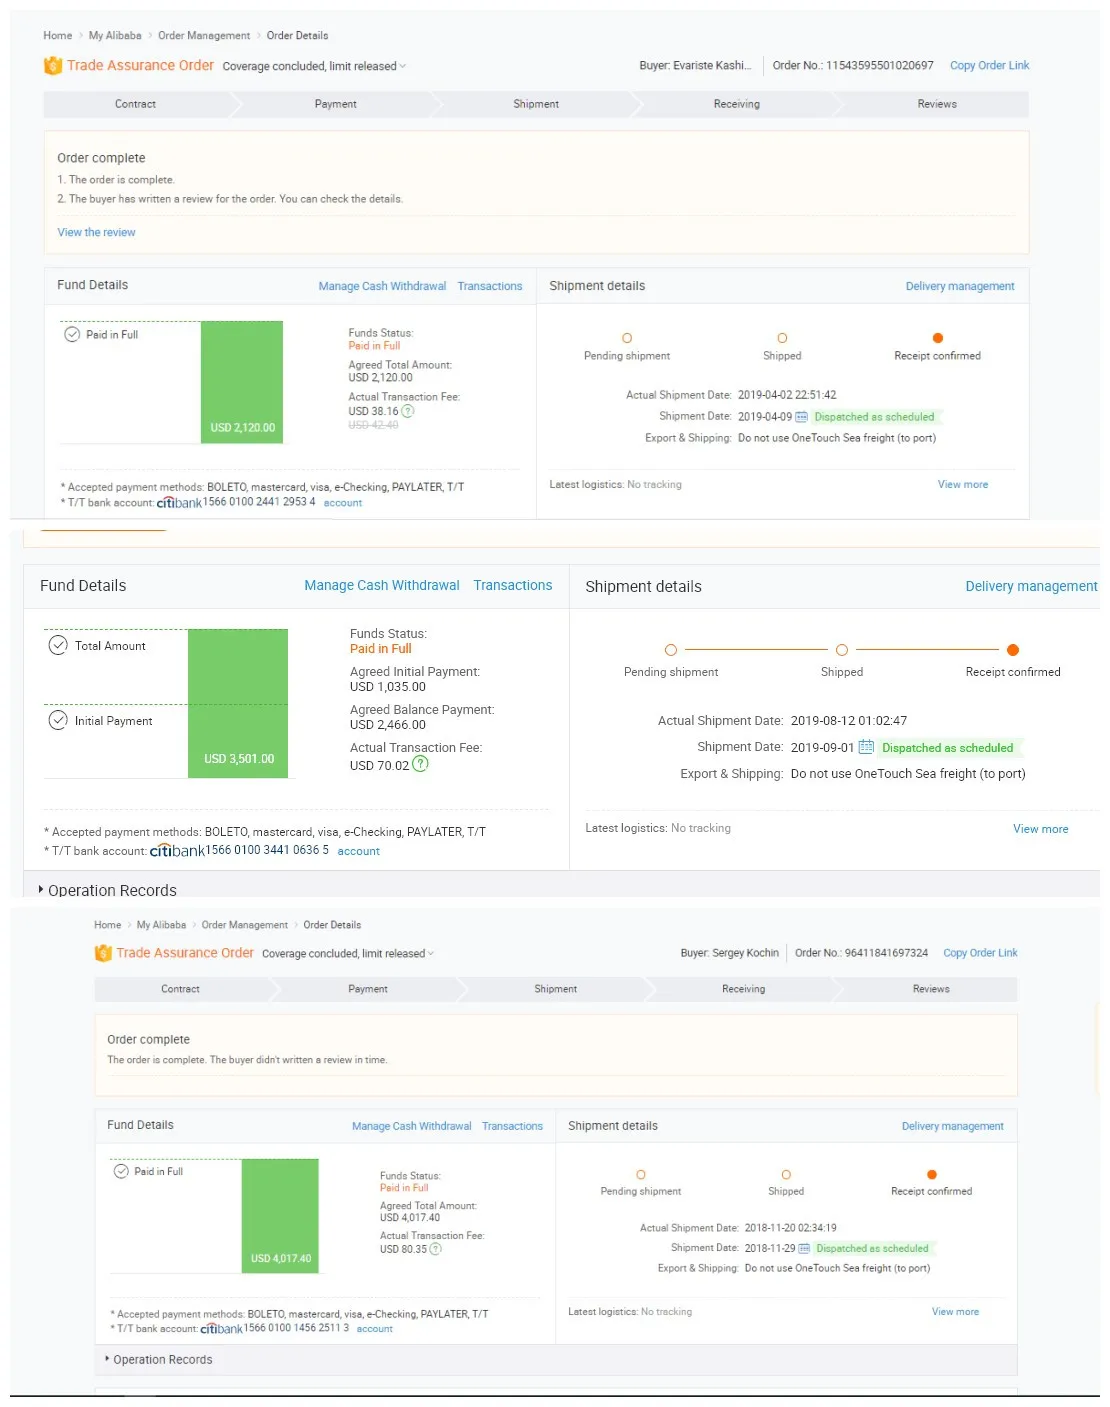
Task: Click Trade Assurance shield icon for Evariste order
Action: click(x=53, y=66)
